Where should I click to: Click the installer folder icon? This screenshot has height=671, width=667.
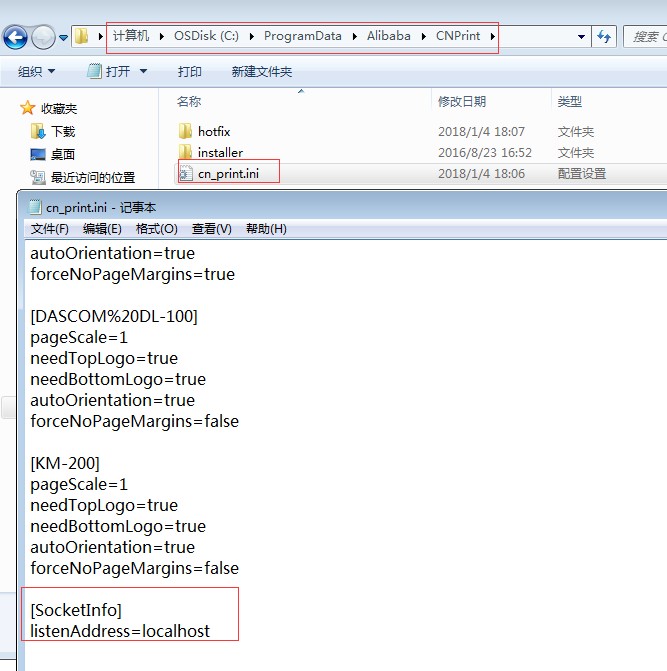(185, 151)
